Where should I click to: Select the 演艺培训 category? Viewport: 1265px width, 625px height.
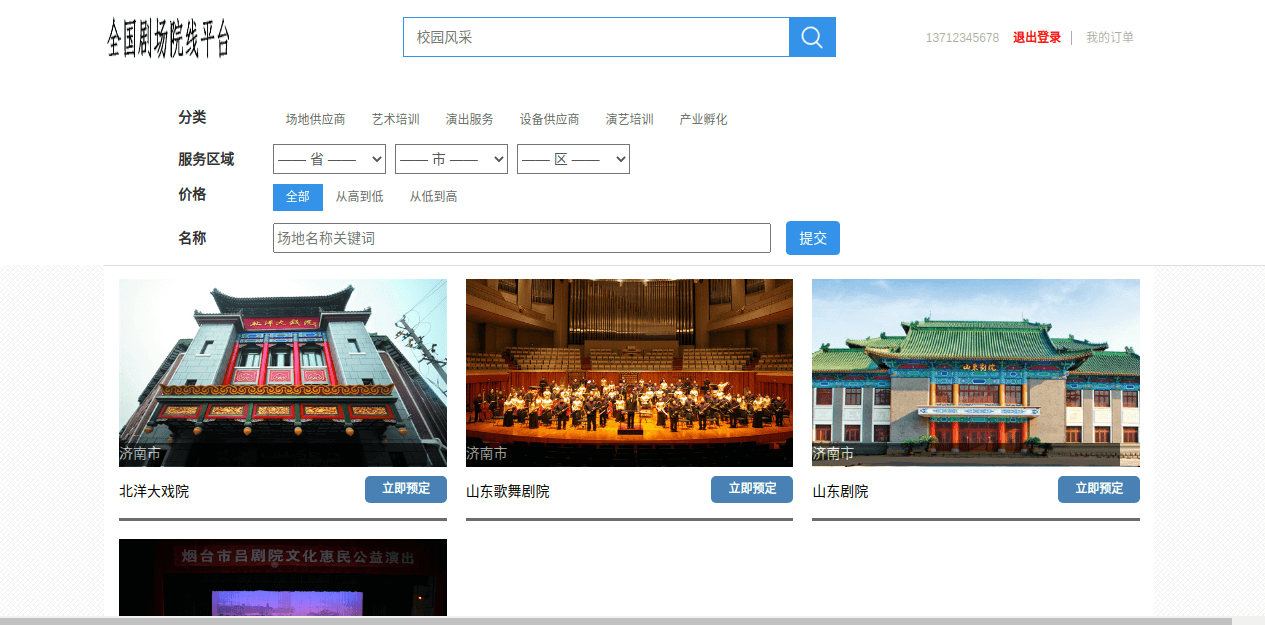tap(630, 119)
